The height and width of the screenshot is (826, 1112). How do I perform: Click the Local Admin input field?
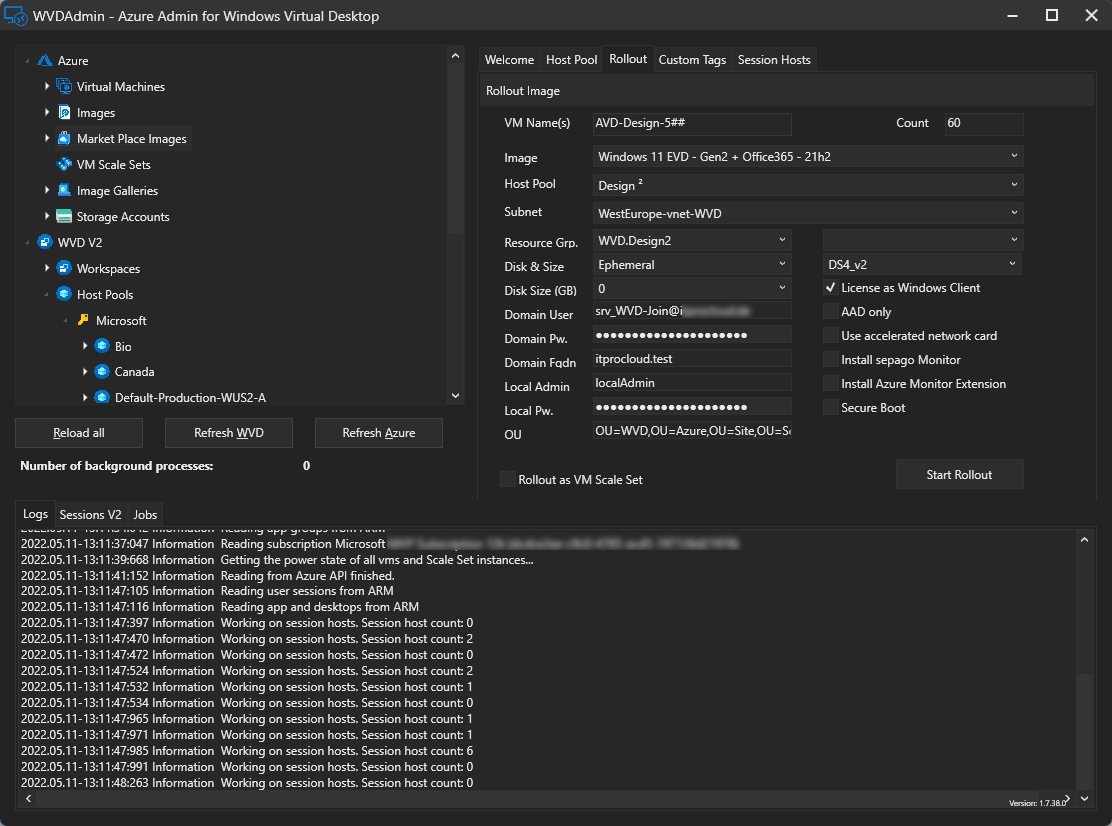coord(692,383)
